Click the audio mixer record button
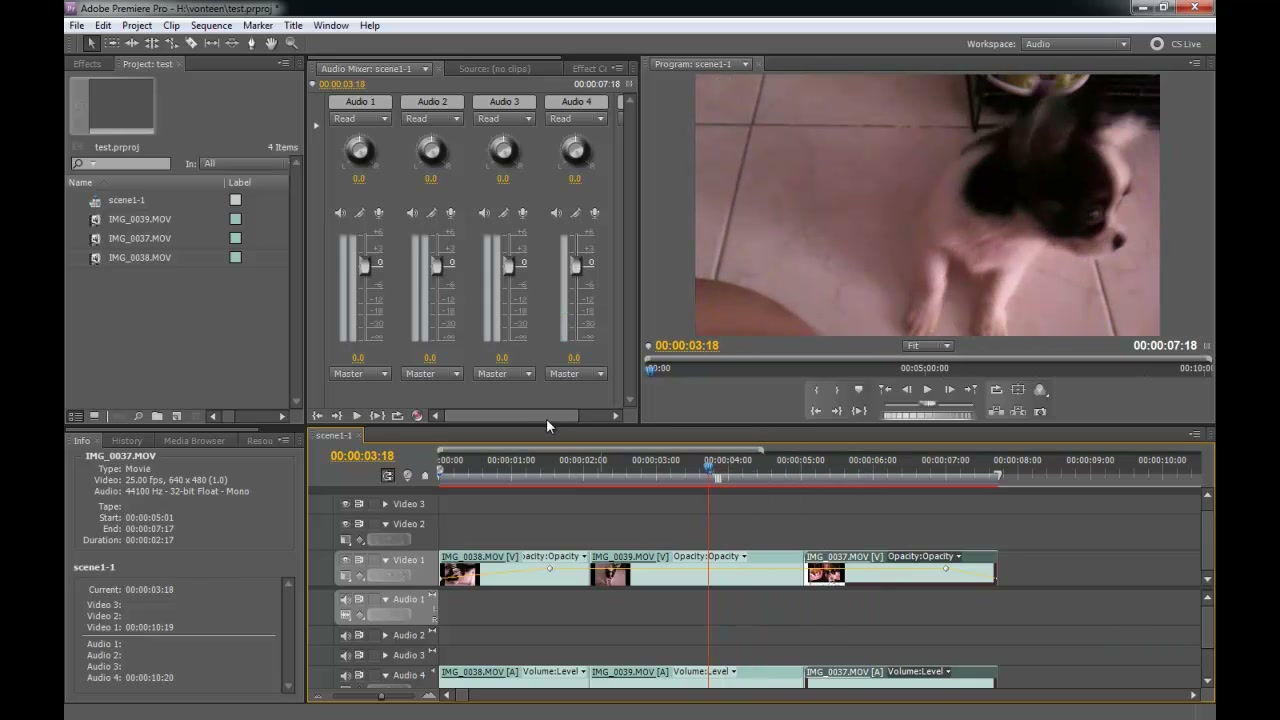 tap(417, 416)
